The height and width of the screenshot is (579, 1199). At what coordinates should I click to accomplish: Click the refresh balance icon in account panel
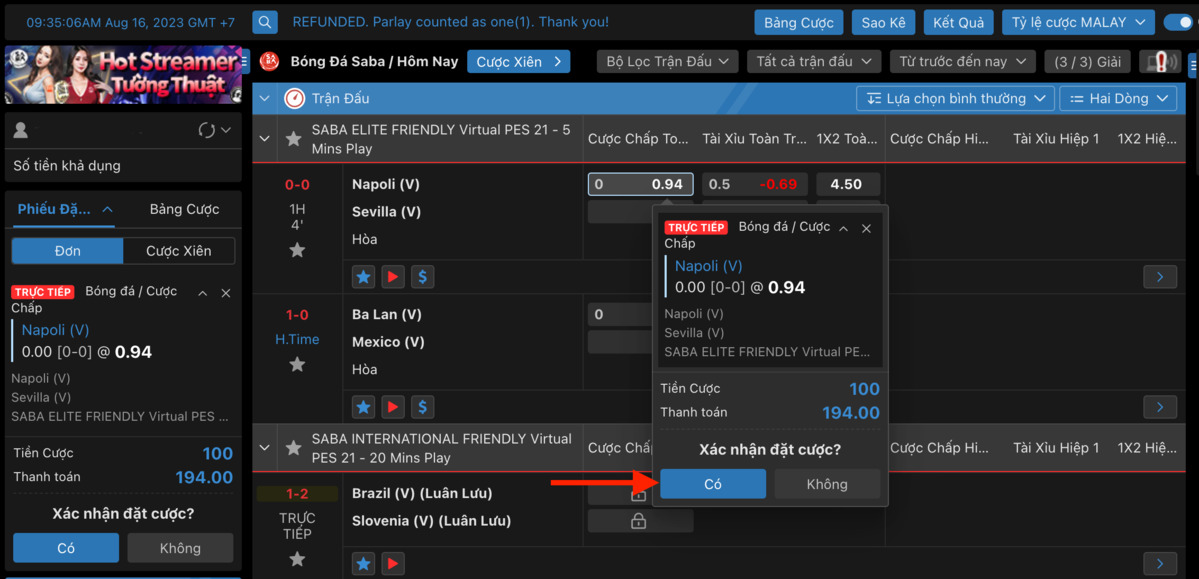coord(207,130)
